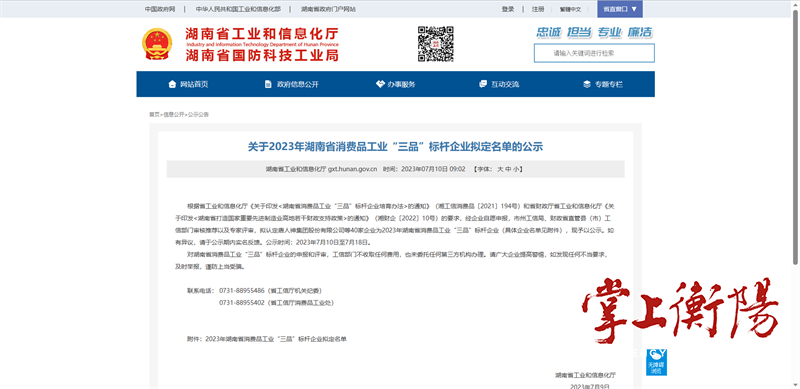Set font size to 中

tap(509, 169)
